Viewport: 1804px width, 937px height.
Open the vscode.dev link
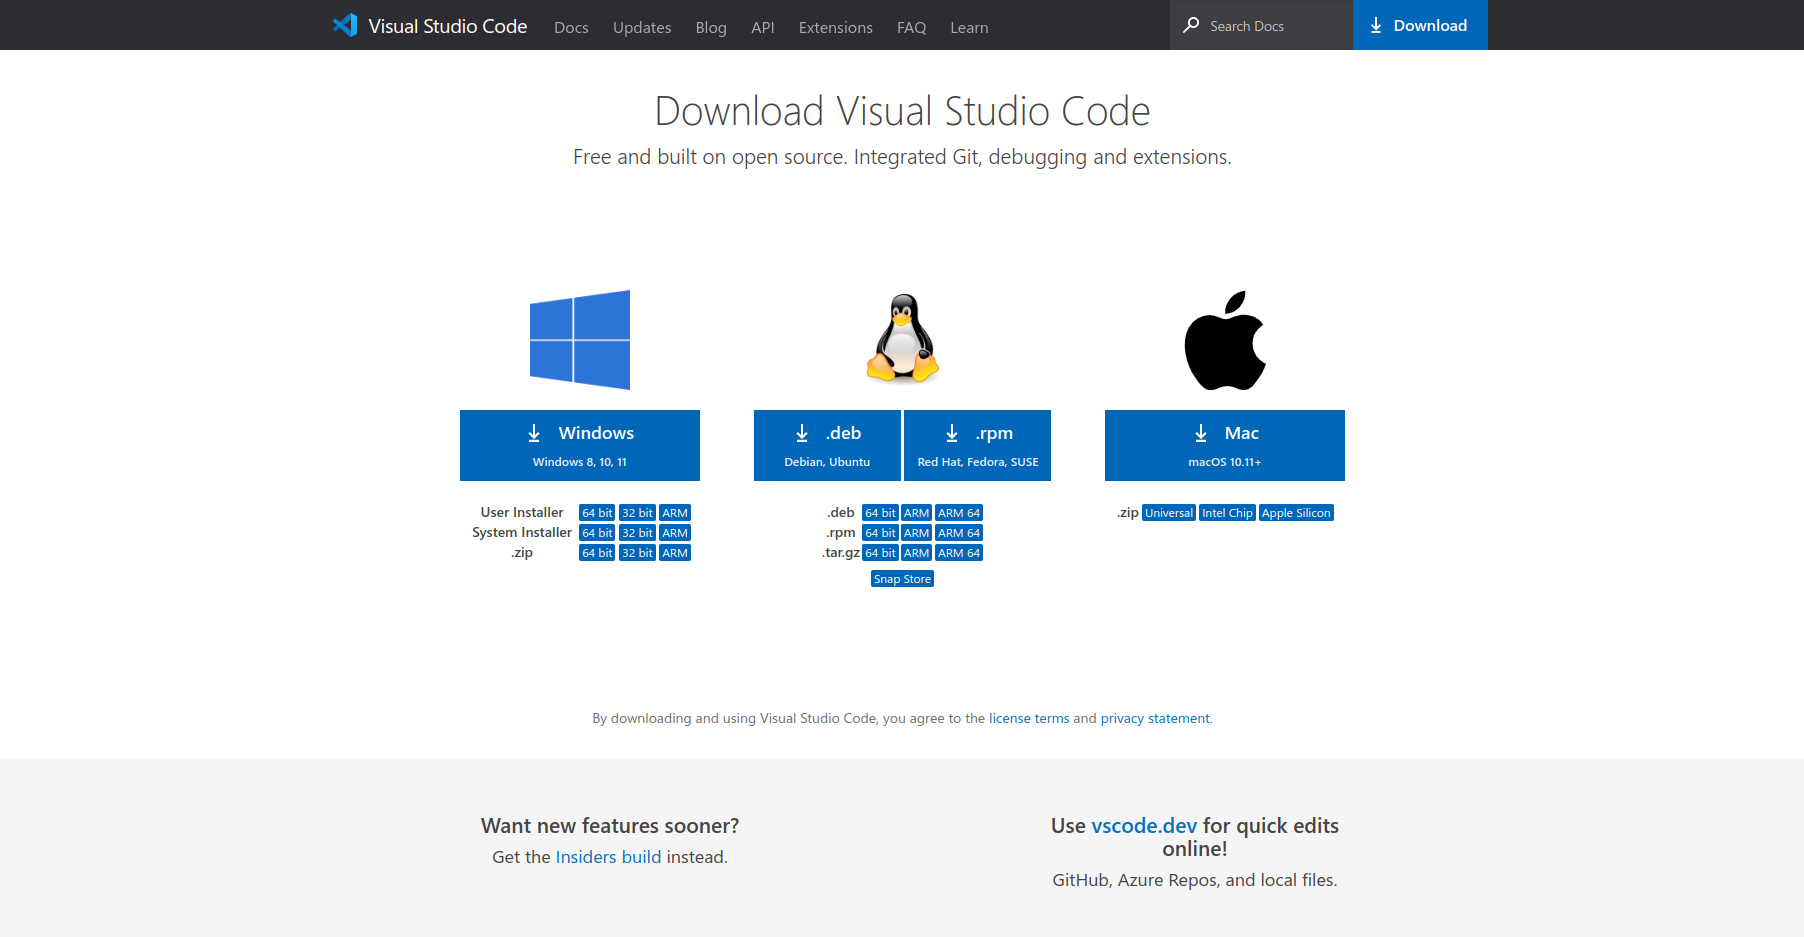click(1144, 826)
